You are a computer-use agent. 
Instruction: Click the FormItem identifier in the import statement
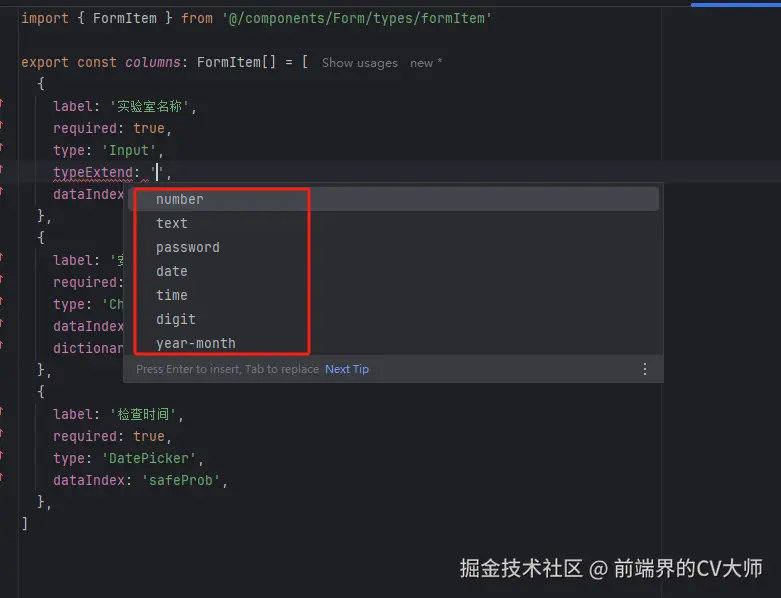[x=132, y=18]
